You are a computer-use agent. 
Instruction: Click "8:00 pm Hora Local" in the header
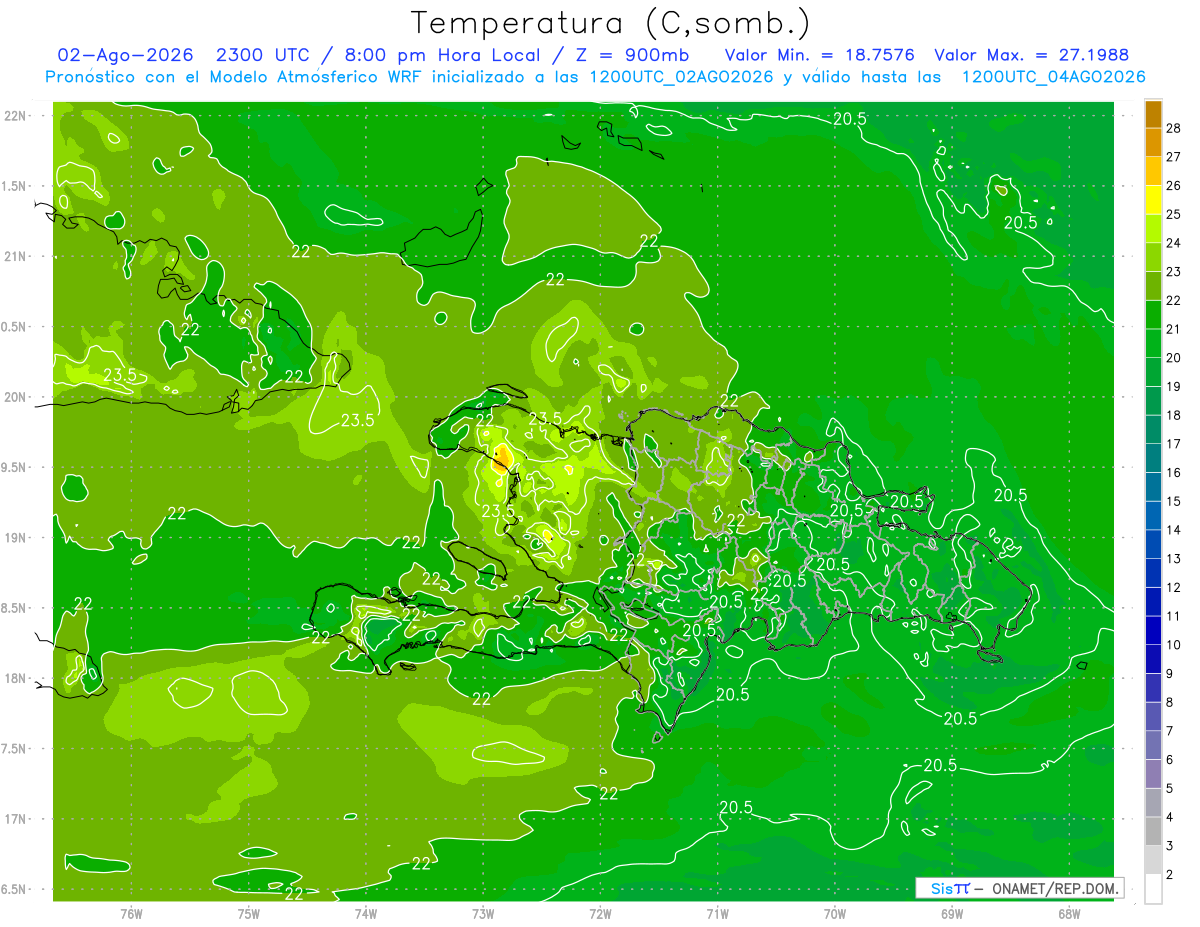[x=444, y=56]
